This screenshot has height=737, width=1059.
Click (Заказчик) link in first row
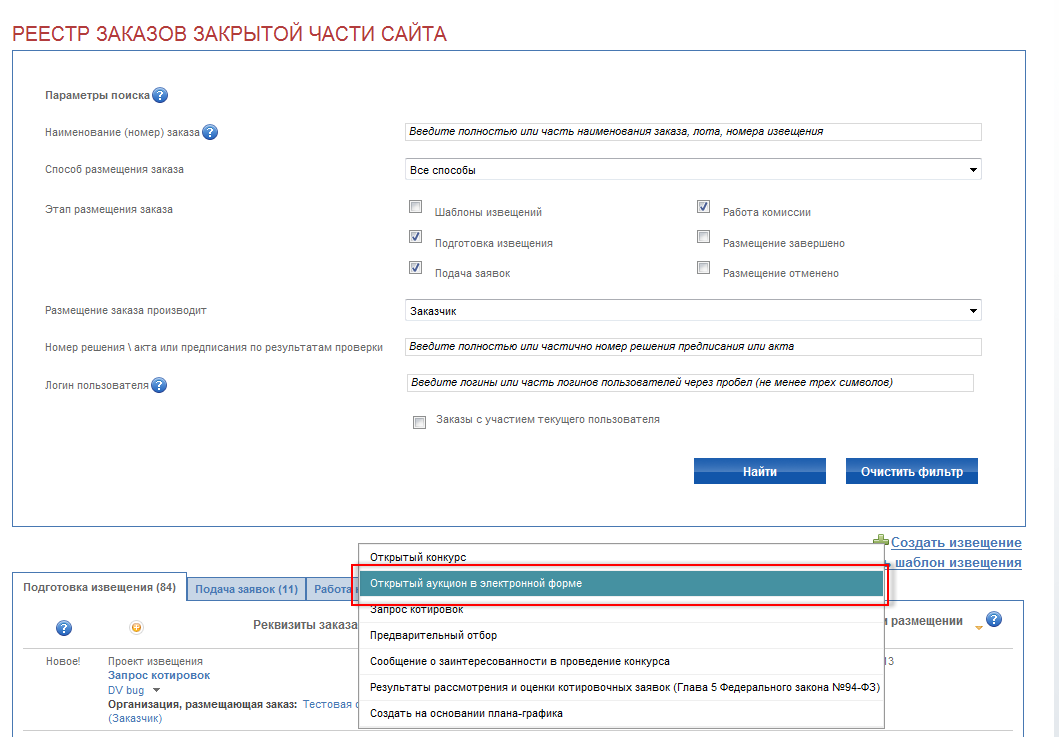click(x=135, y=719)
